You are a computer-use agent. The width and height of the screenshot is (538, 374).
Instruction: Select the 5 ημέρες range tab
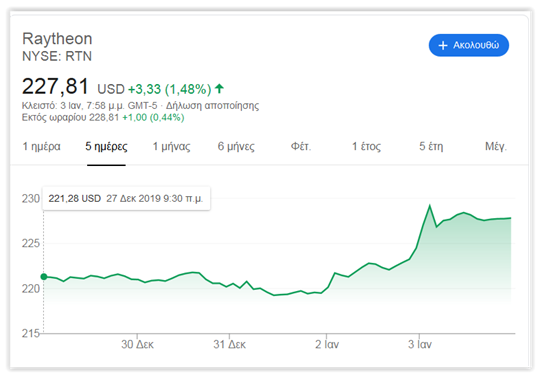click(x=106, y=147)
